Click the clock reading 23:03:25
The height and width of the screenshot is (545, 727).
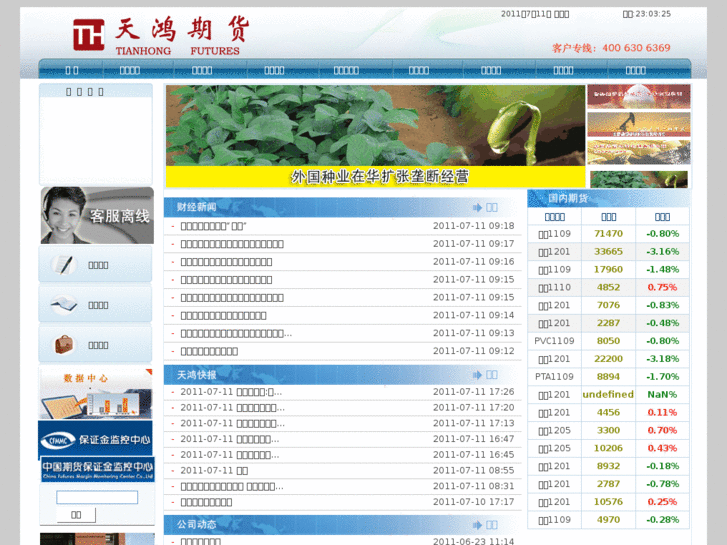click(x=653, y=14)
